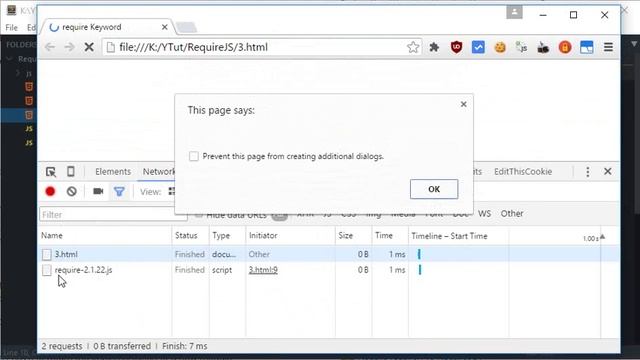Click the browser back arrow
The image size is (640, 360).
tap(50, 47)
